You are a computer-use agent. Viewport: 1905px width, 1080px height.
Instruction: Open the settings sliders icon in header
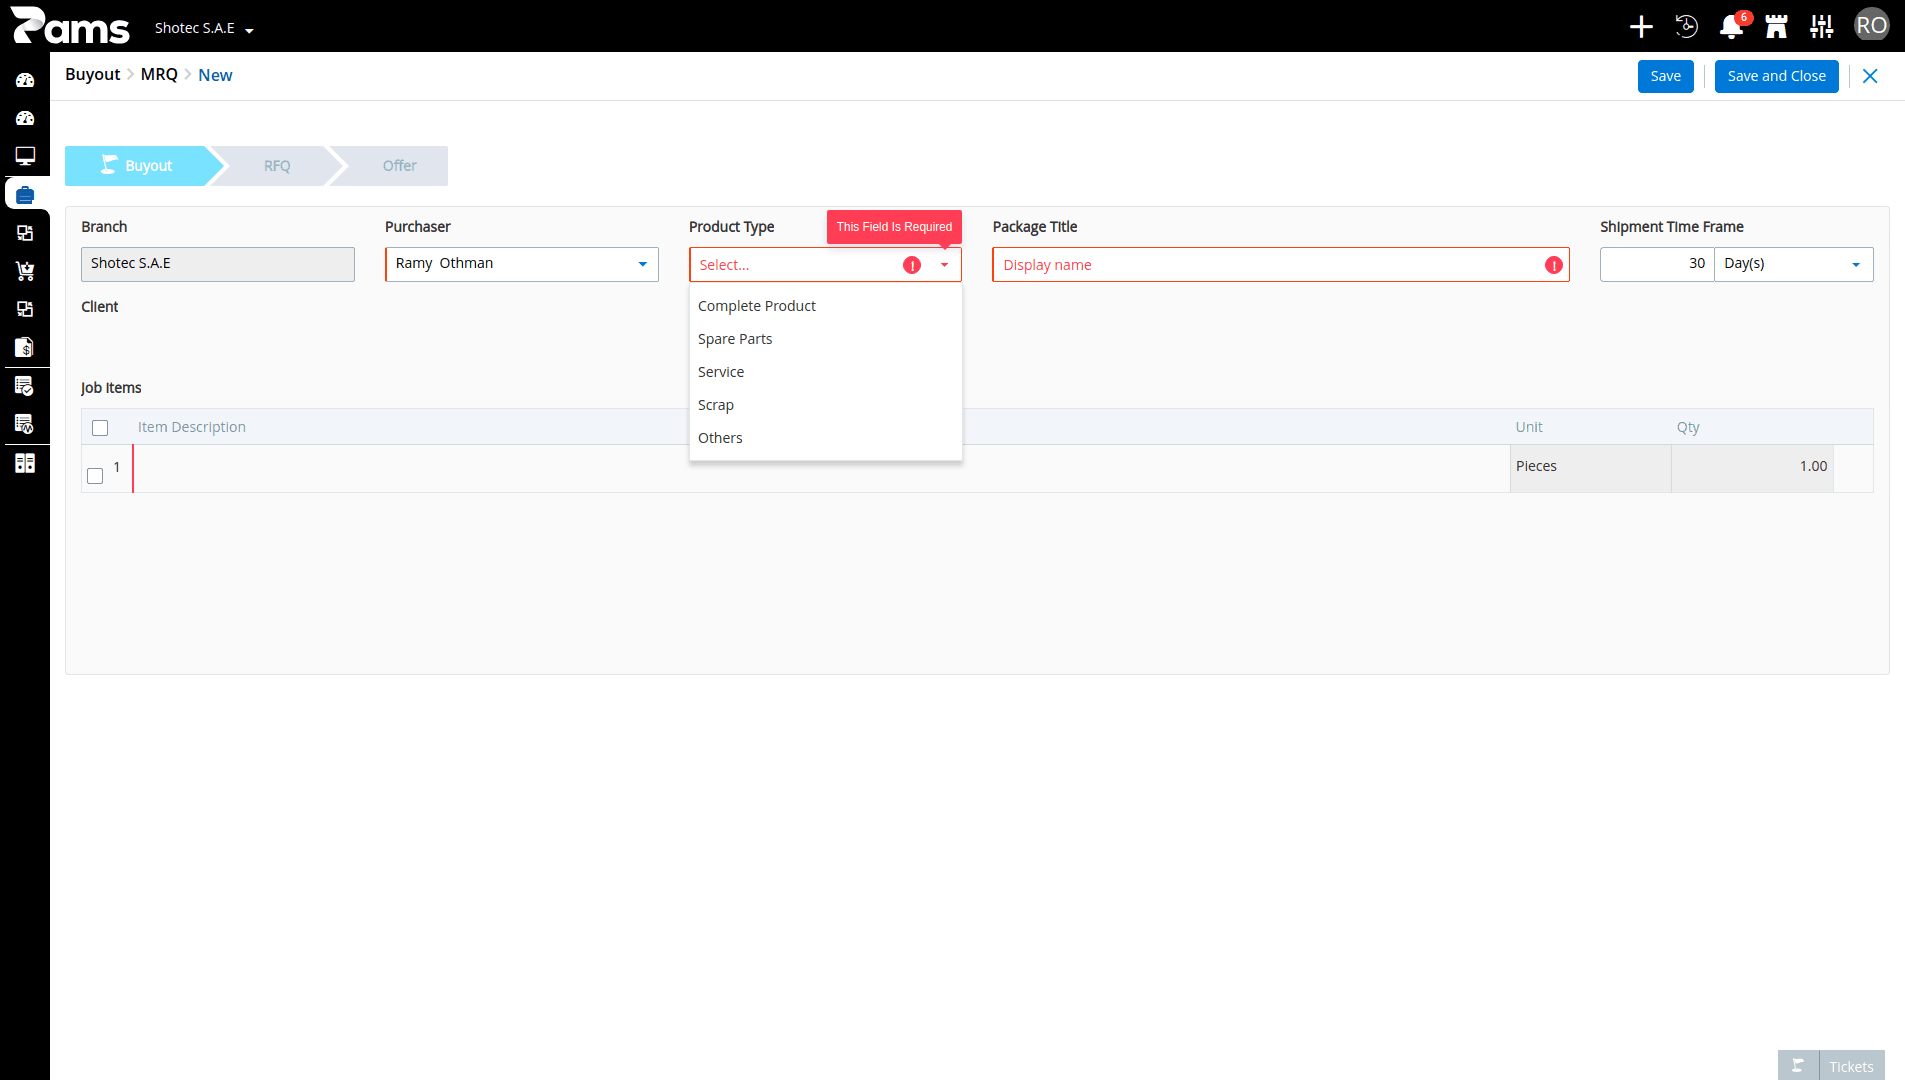click(x=1821, y=27)
